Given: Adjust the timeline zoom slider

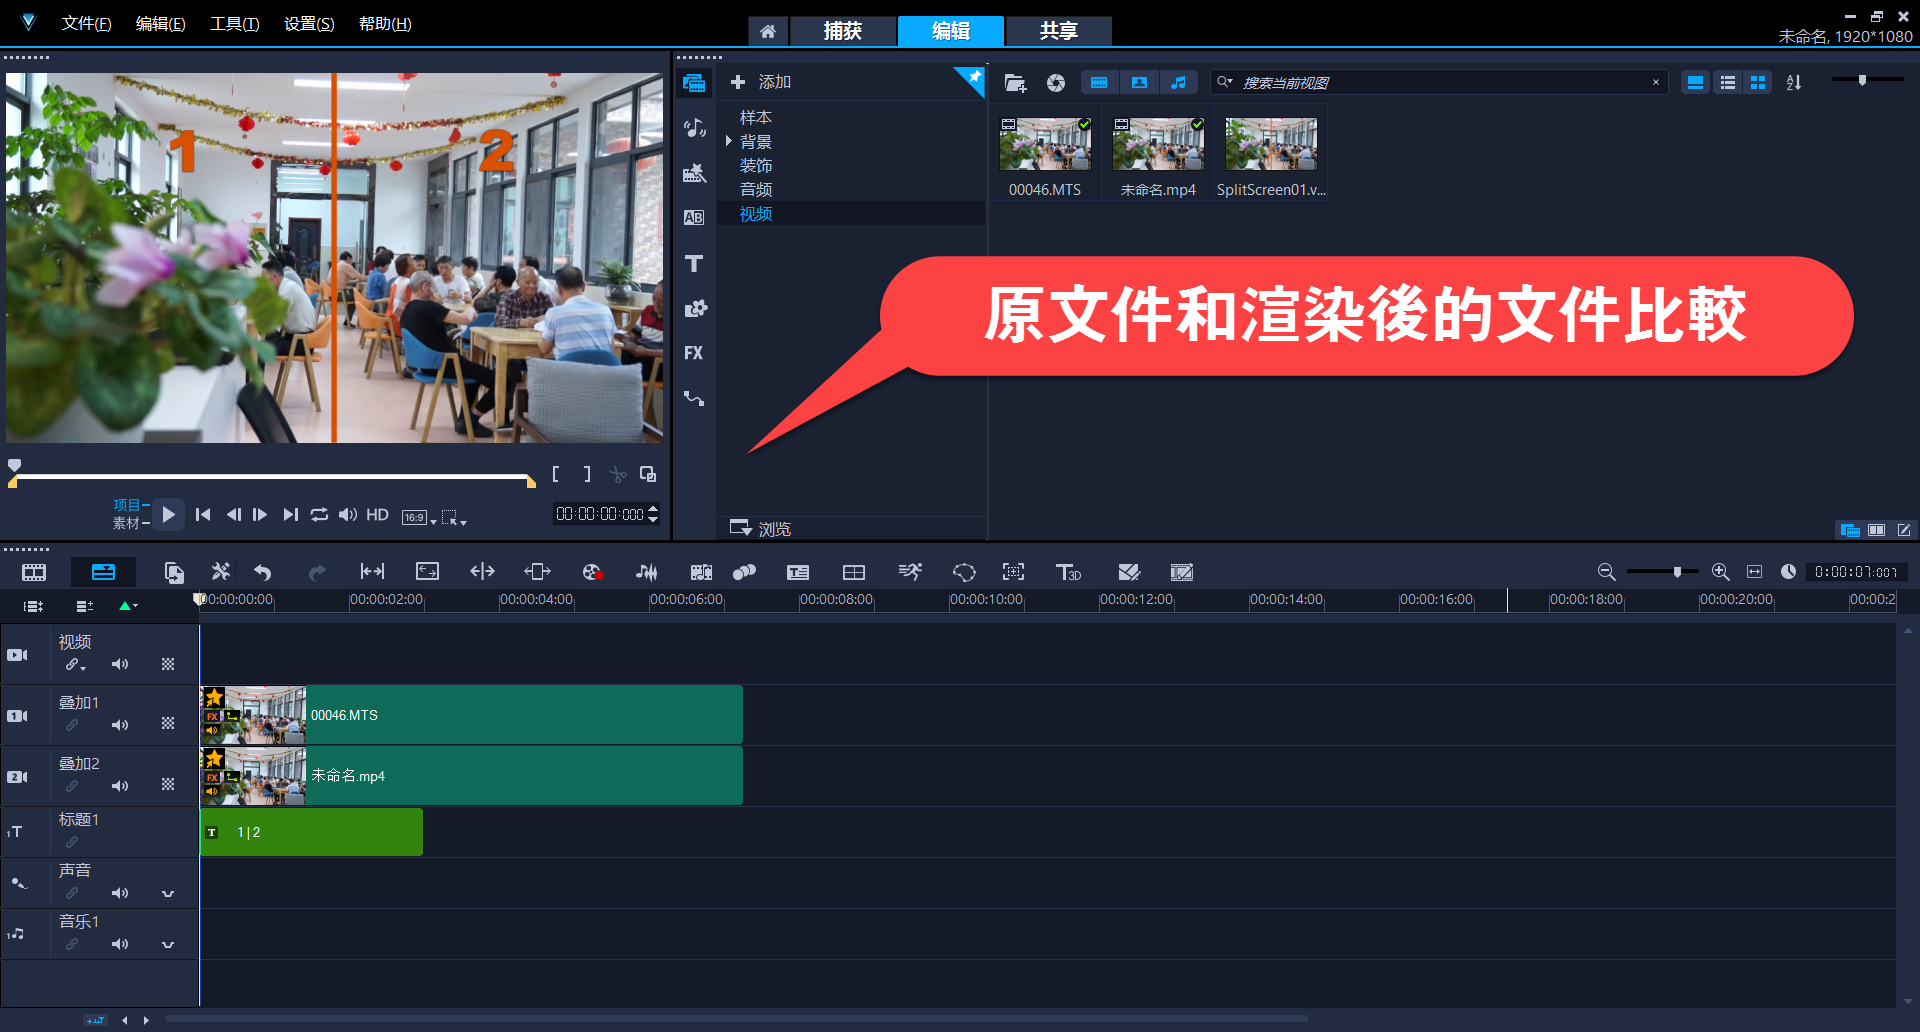Looking at the screenshot, I should (1677, 572).
